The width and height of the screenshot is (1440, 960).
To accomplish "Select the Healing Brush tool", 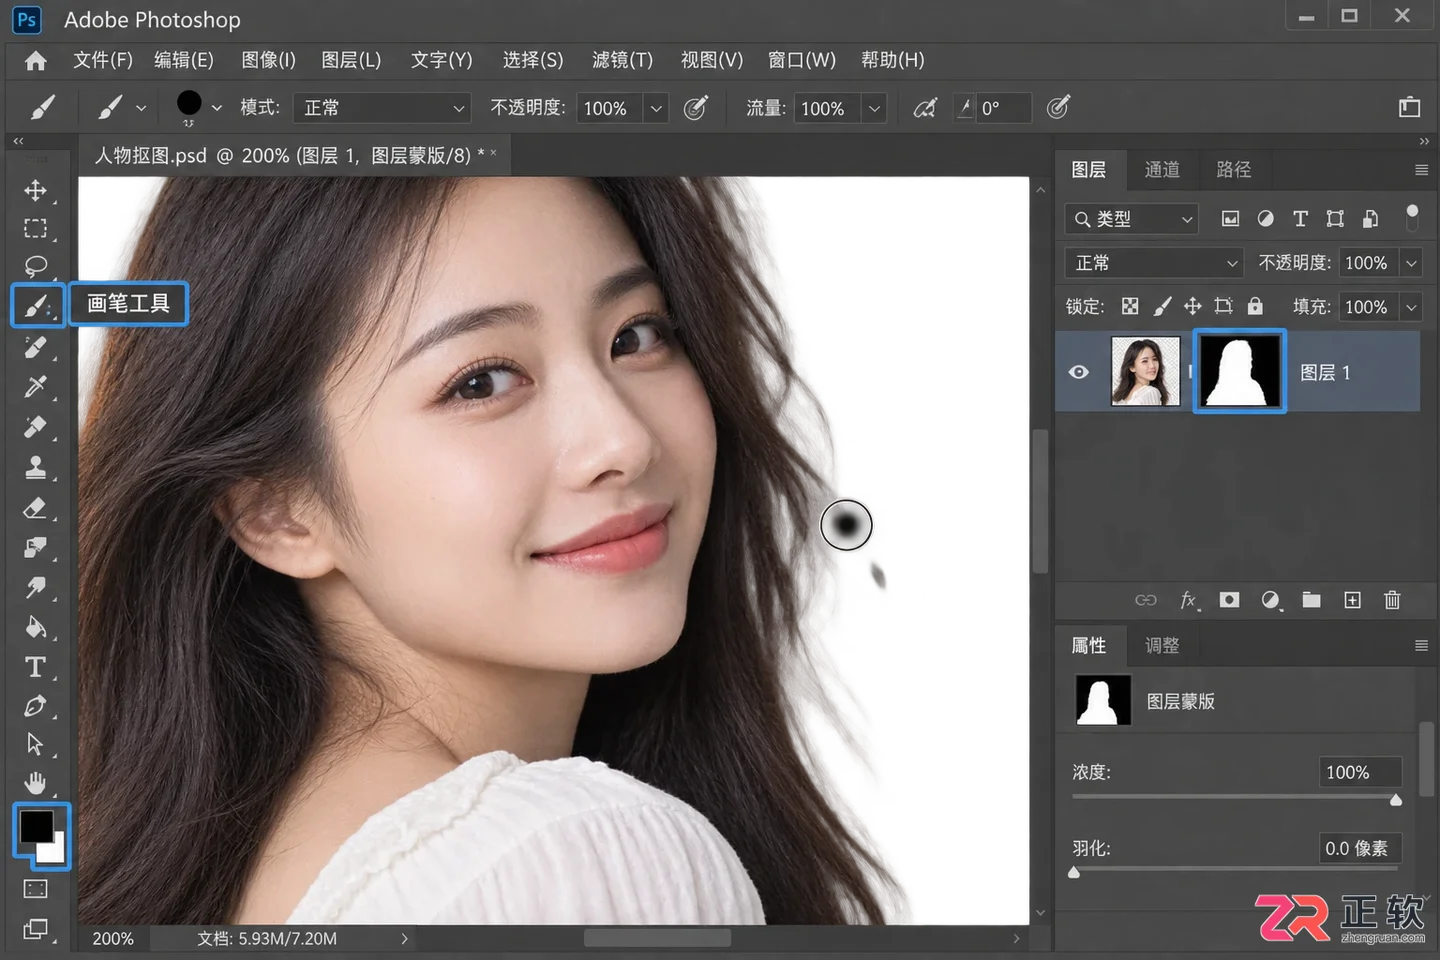I will [x=35, y=347].
